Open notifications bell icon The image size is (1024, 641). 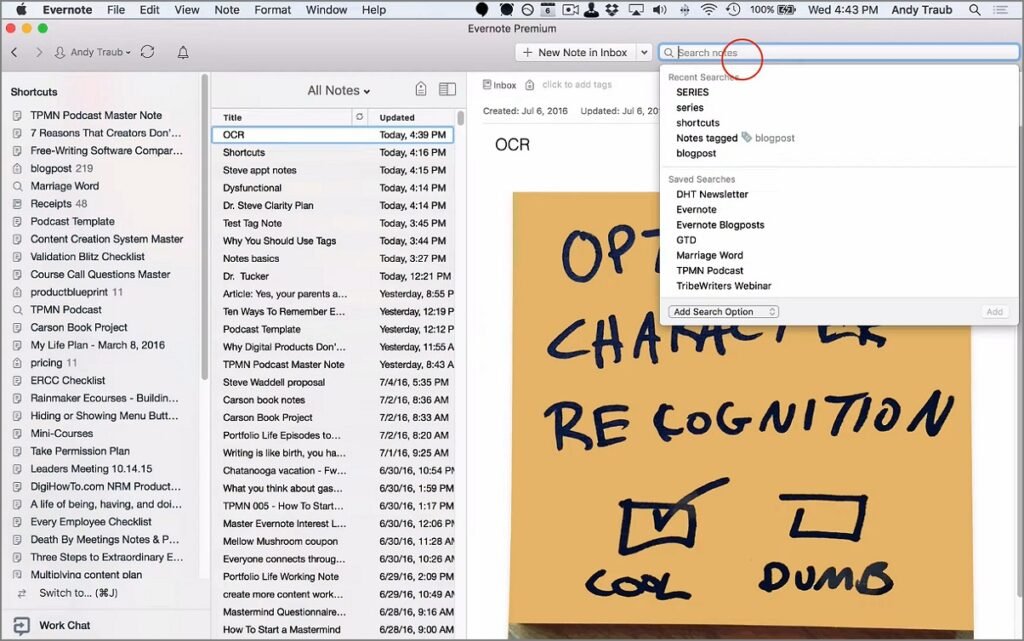(x=183, y=53)
